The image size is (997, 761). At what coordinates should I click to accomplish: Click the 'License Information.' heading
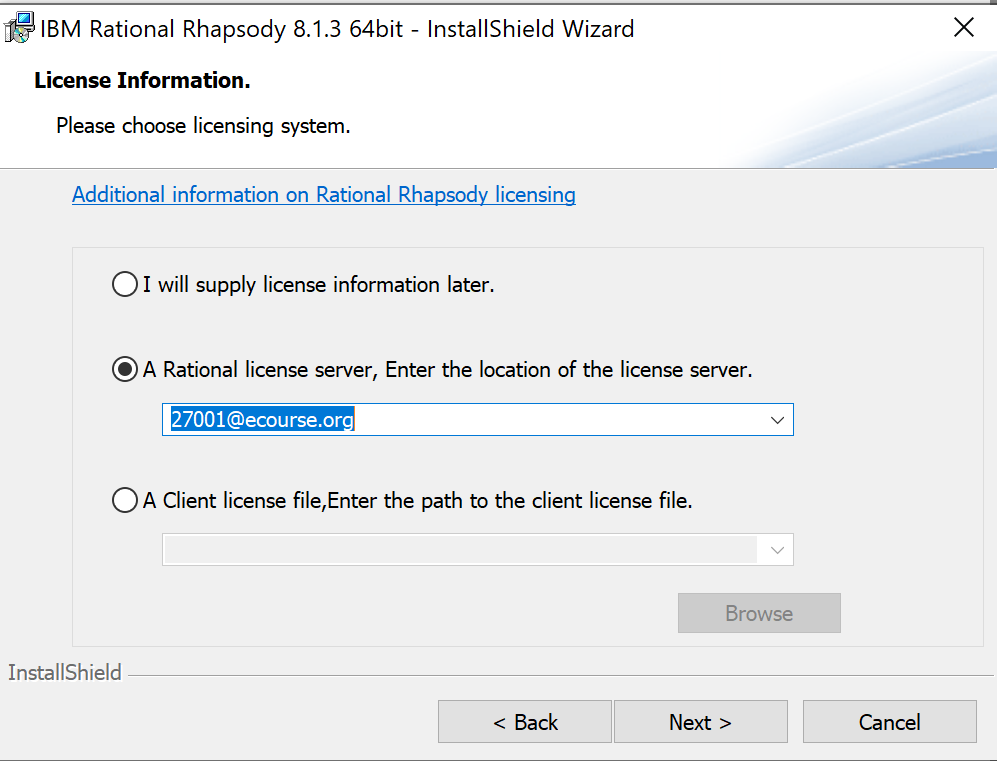142,81
